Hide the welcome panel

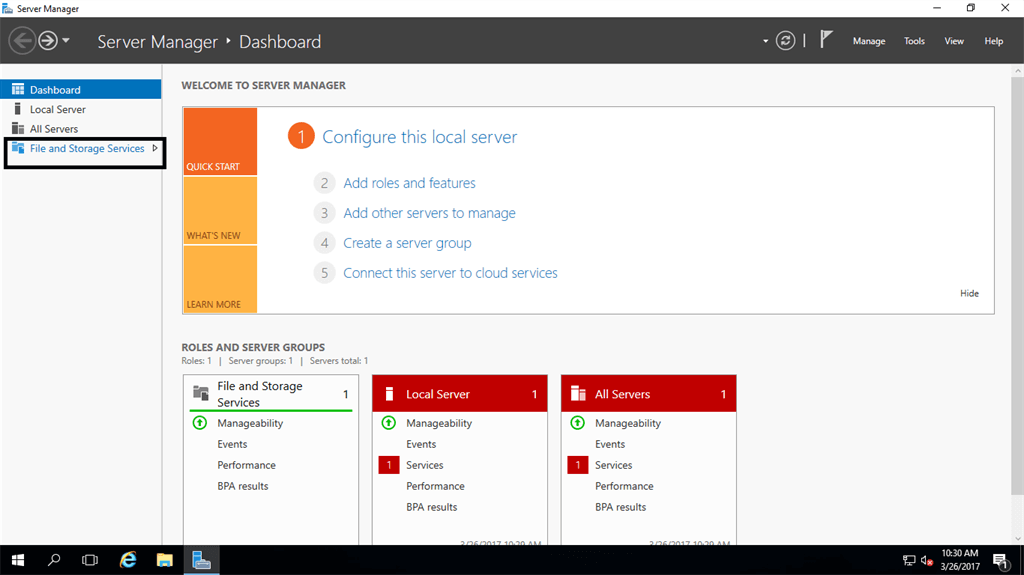click(x=969, y=293)
